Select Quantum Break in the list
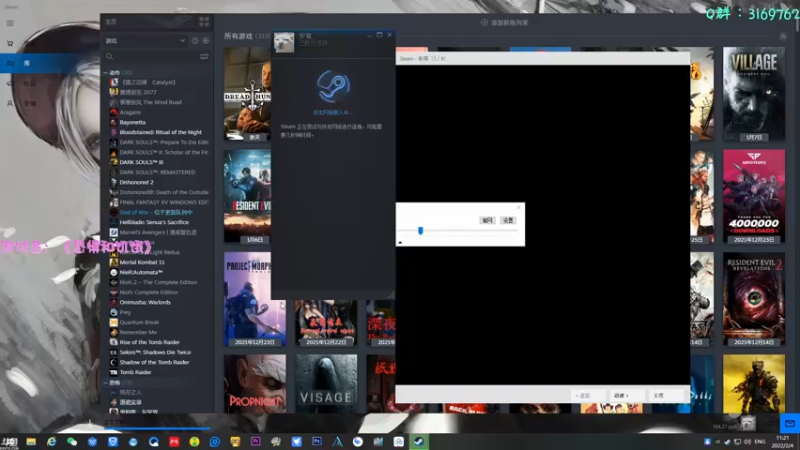The width and height of the screenshot is (800, 450). point(139,322)
